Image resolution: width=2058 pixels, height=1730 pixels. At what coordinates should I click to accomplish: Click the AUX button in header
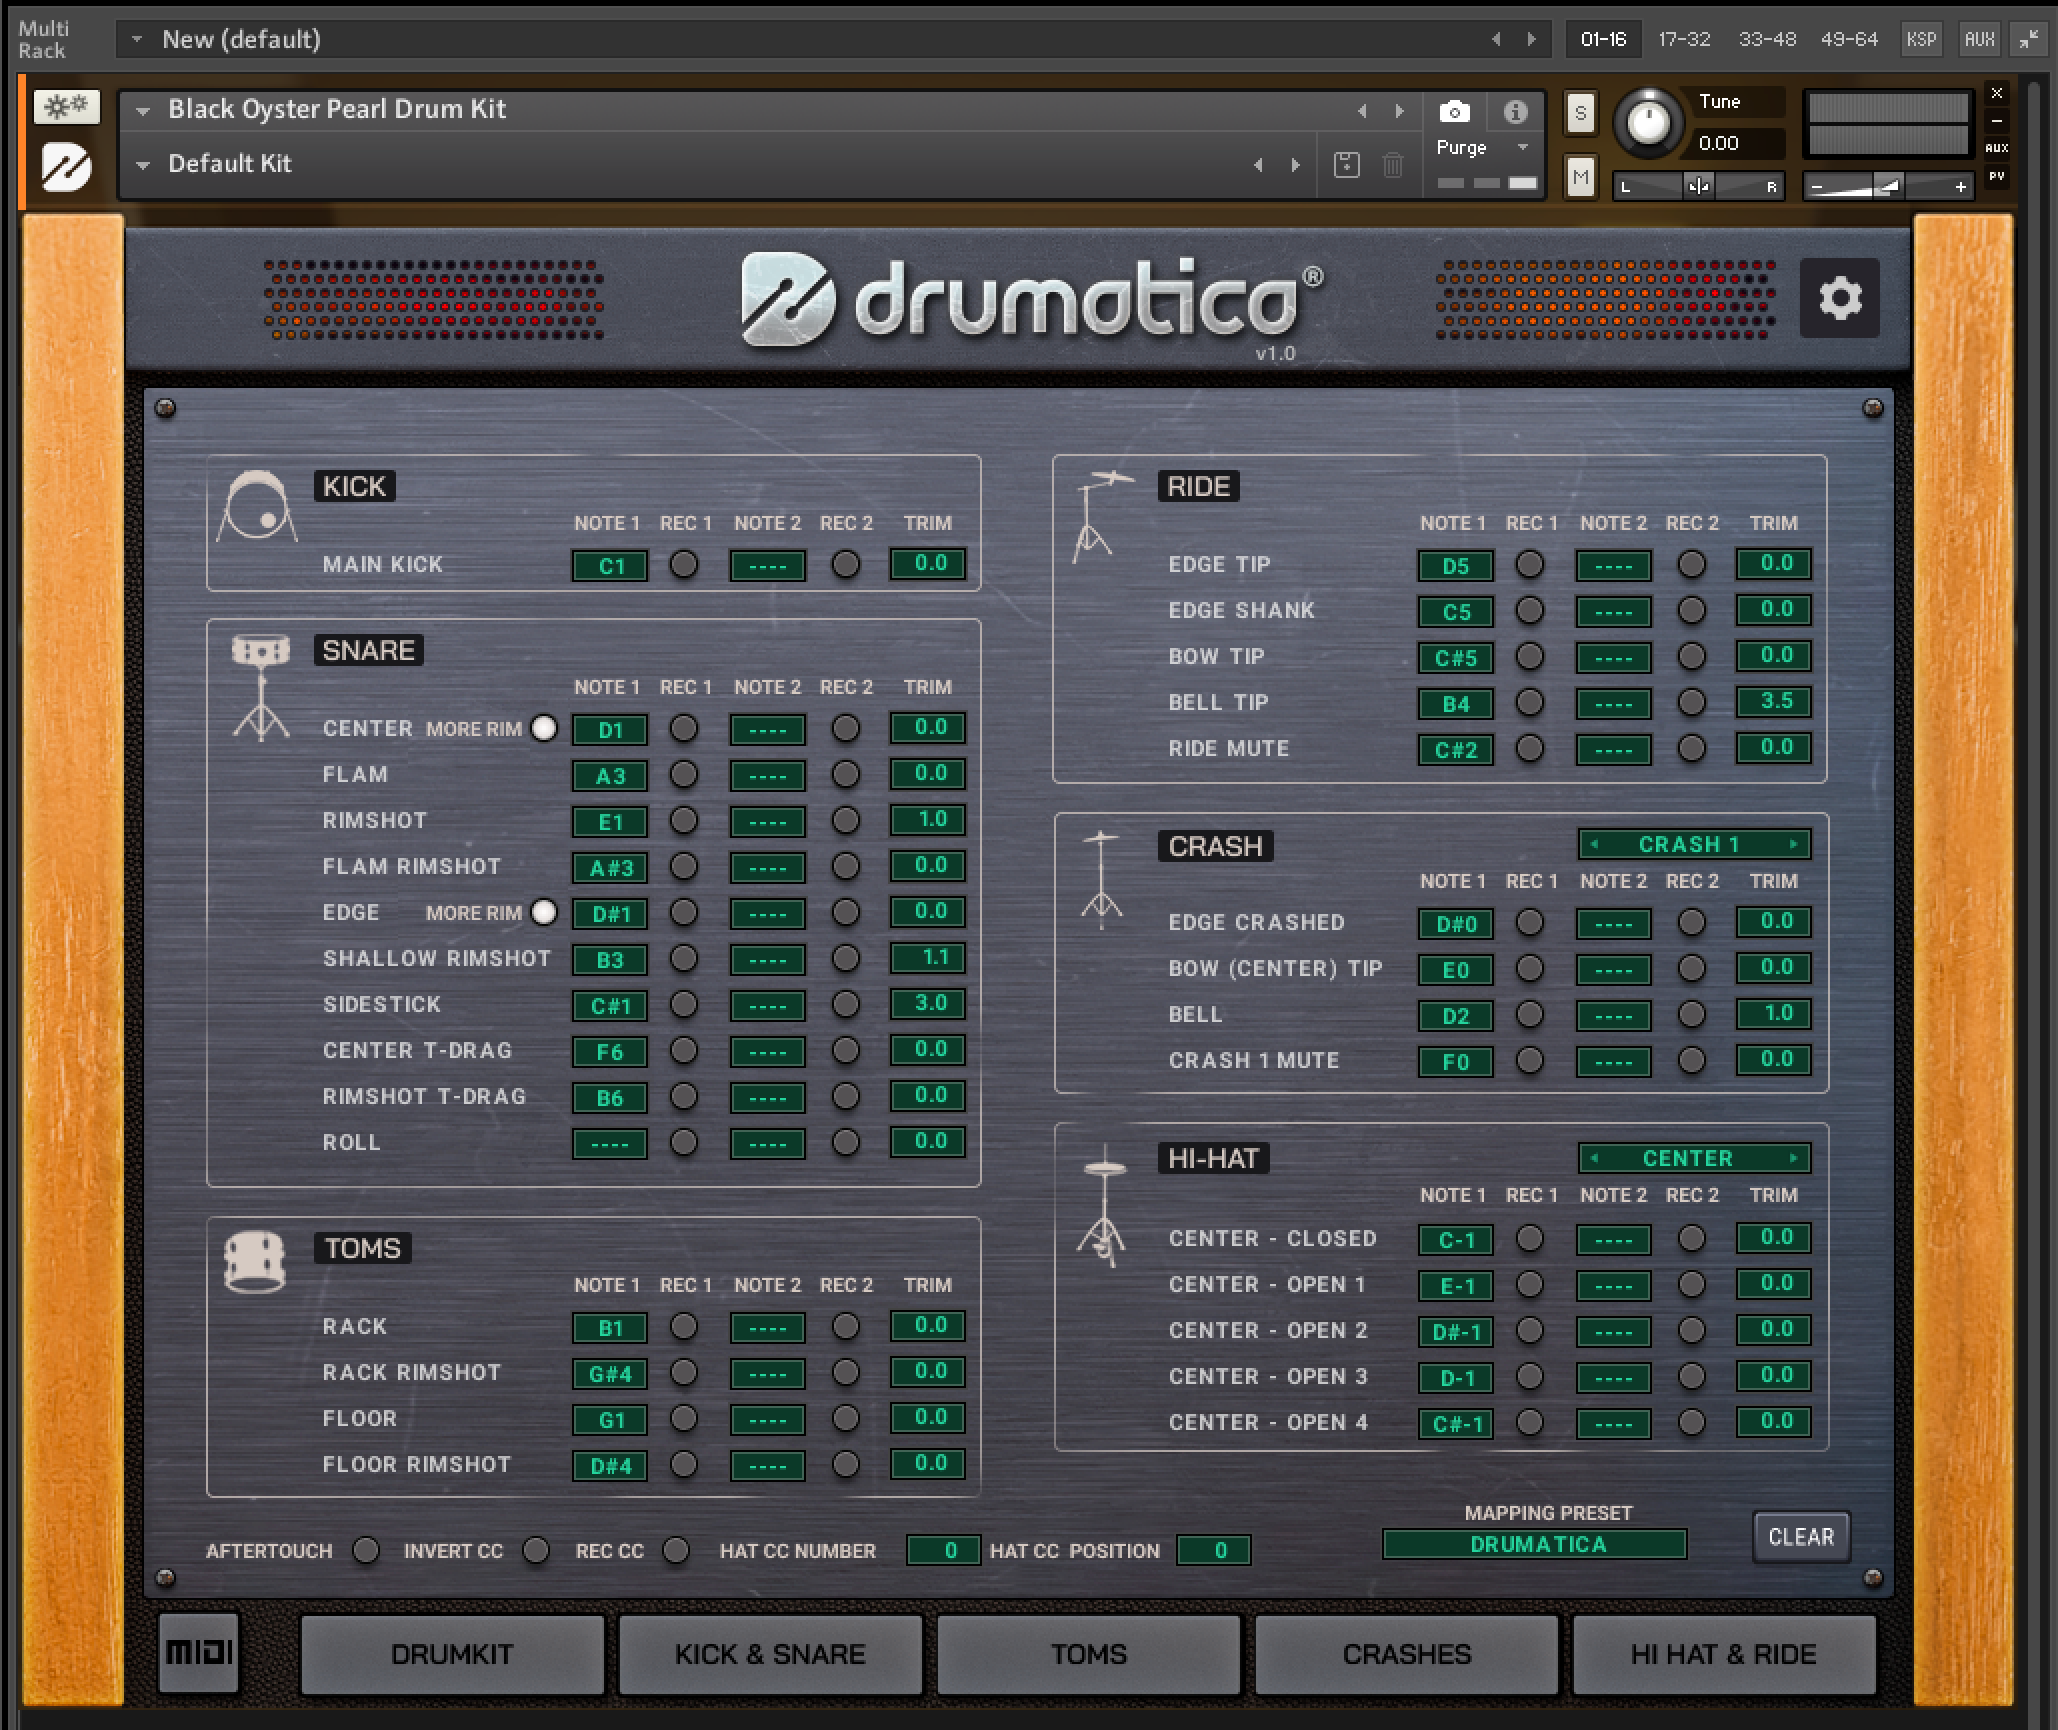coord(1979,39)
